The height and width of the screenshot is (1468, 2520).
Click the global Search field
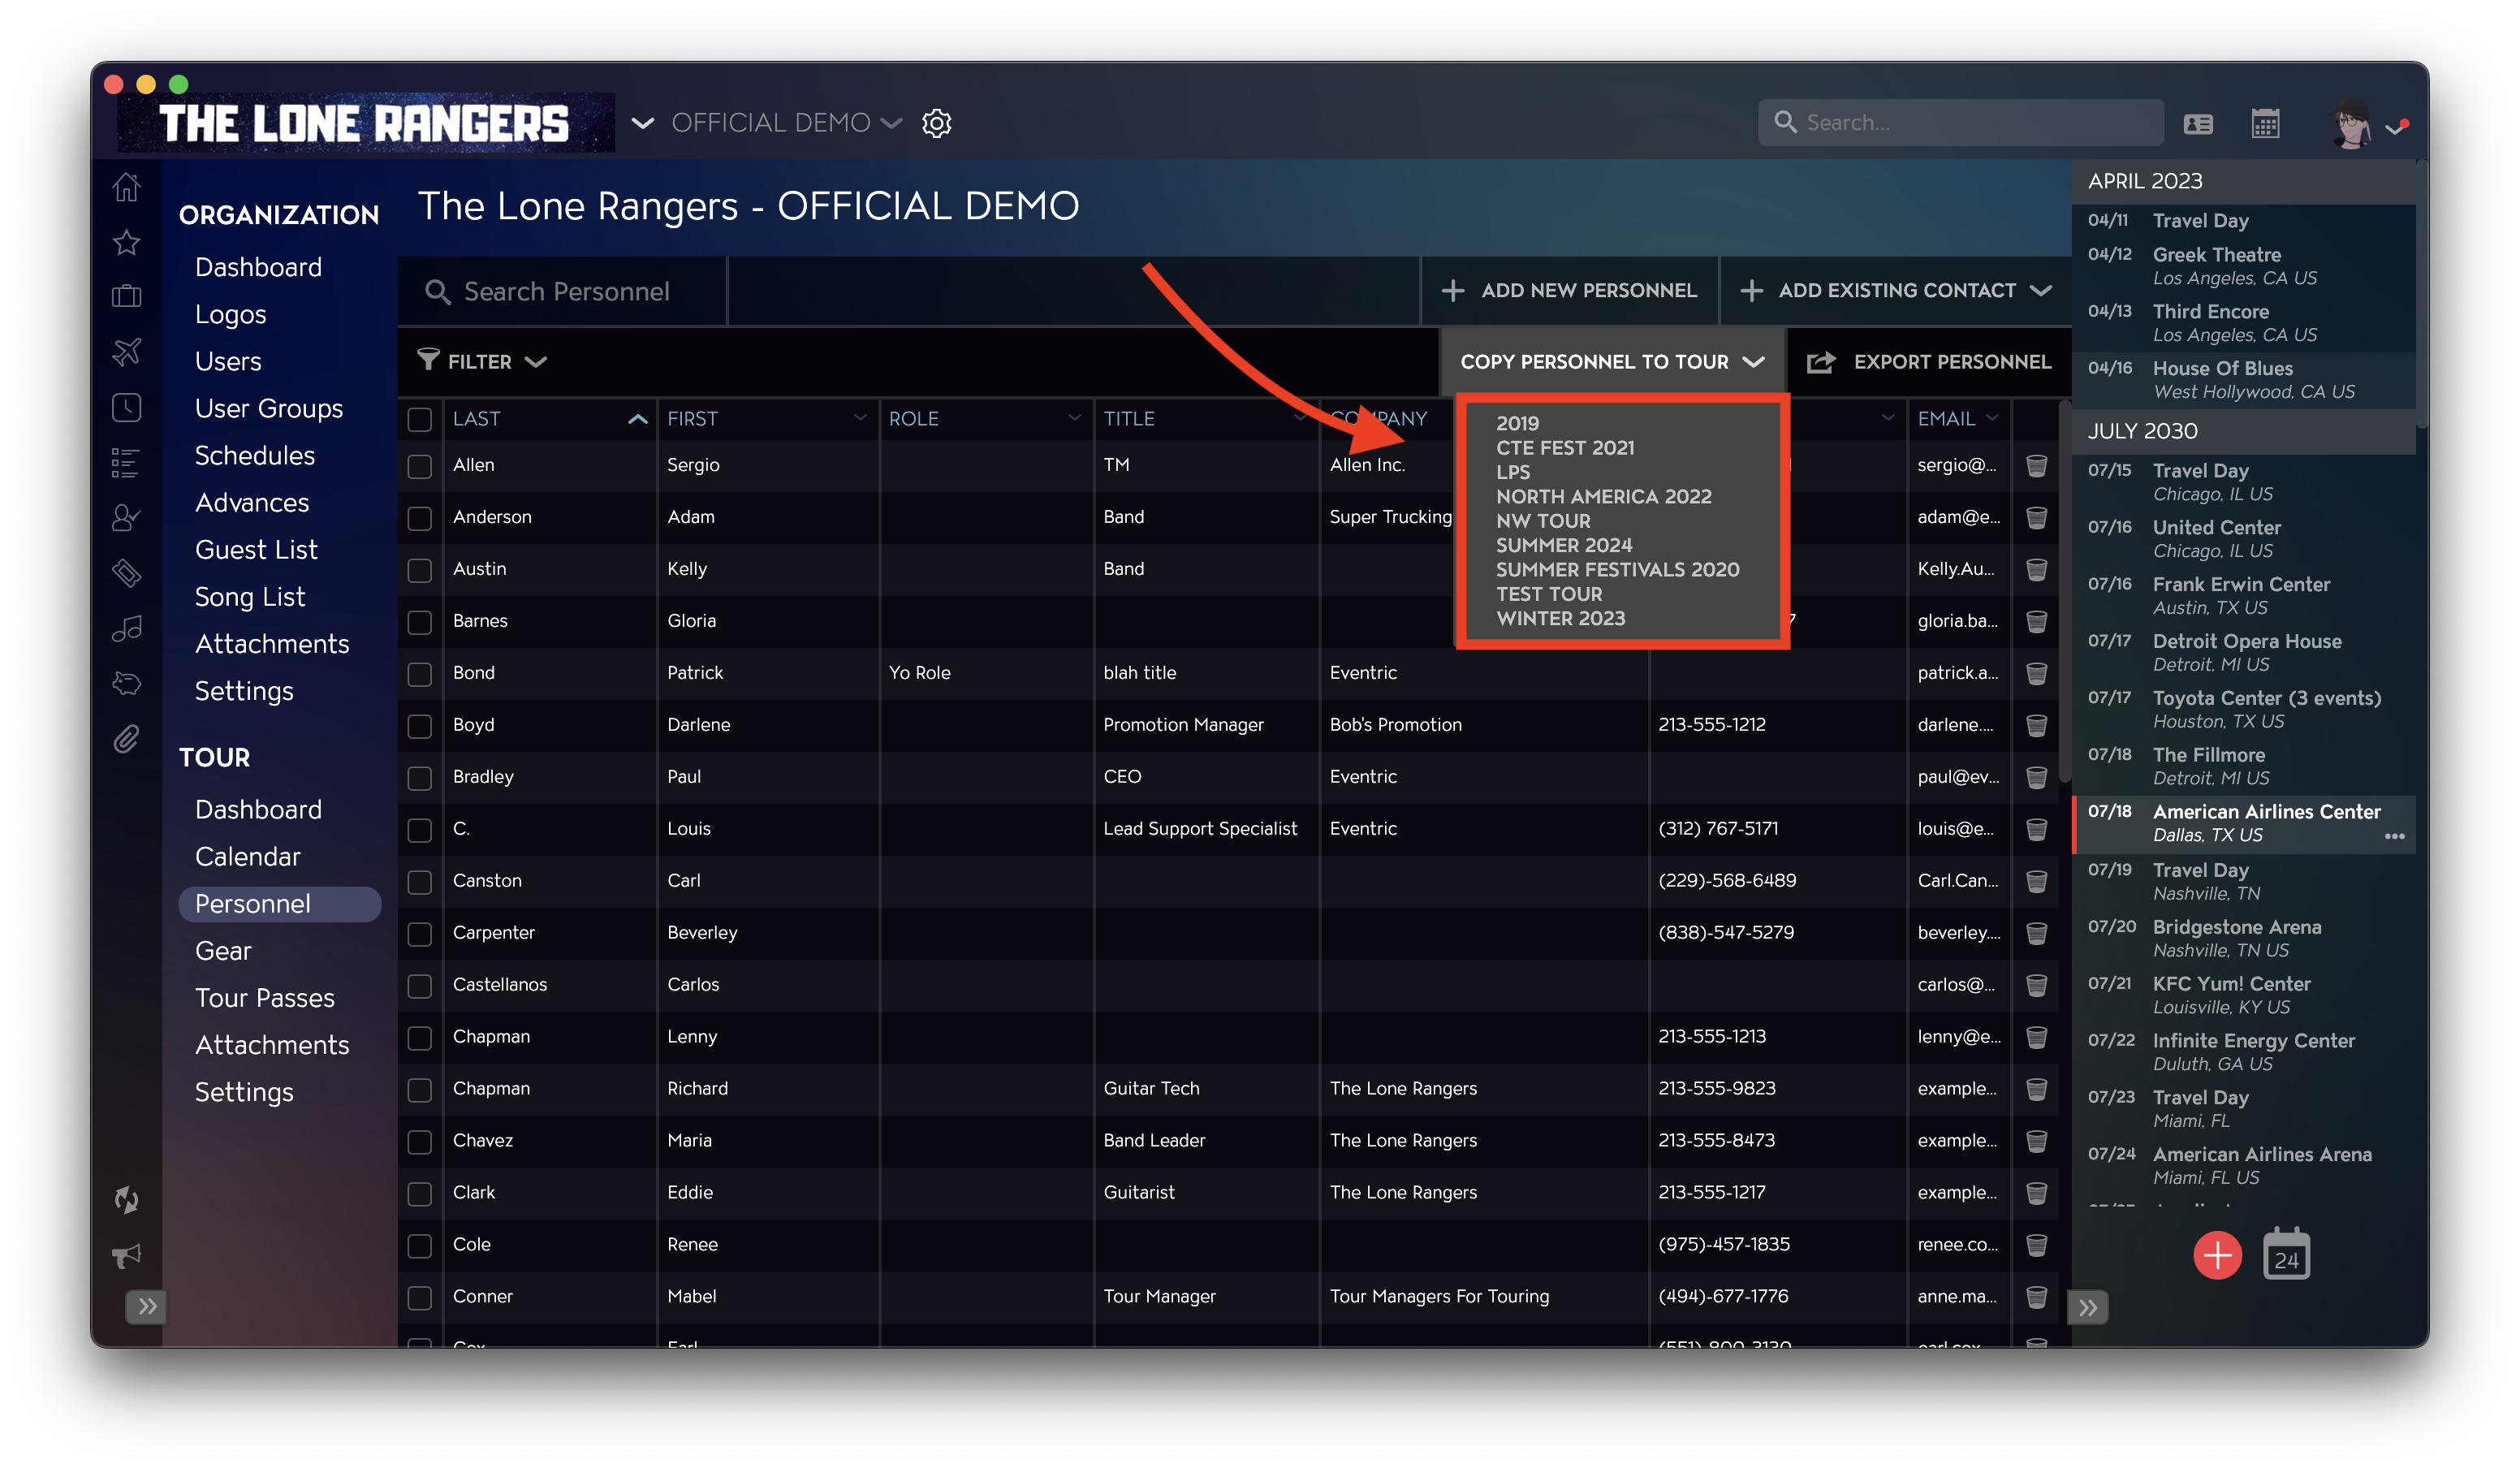pyautogui.click(x=1960, y=123)
